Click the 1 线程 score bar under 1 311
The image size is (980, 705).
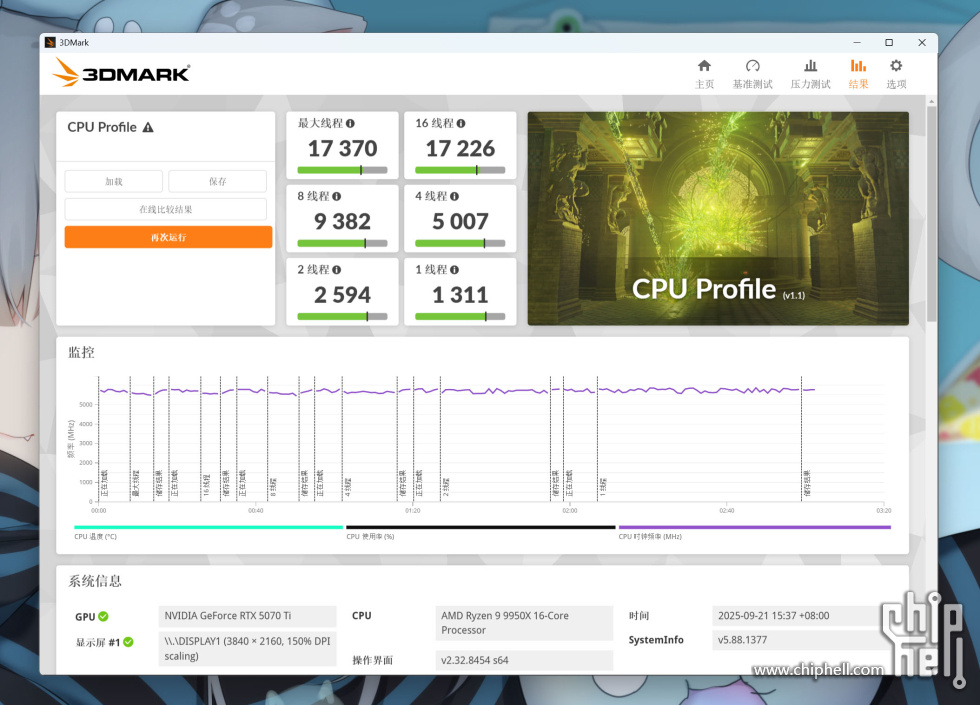460,316
